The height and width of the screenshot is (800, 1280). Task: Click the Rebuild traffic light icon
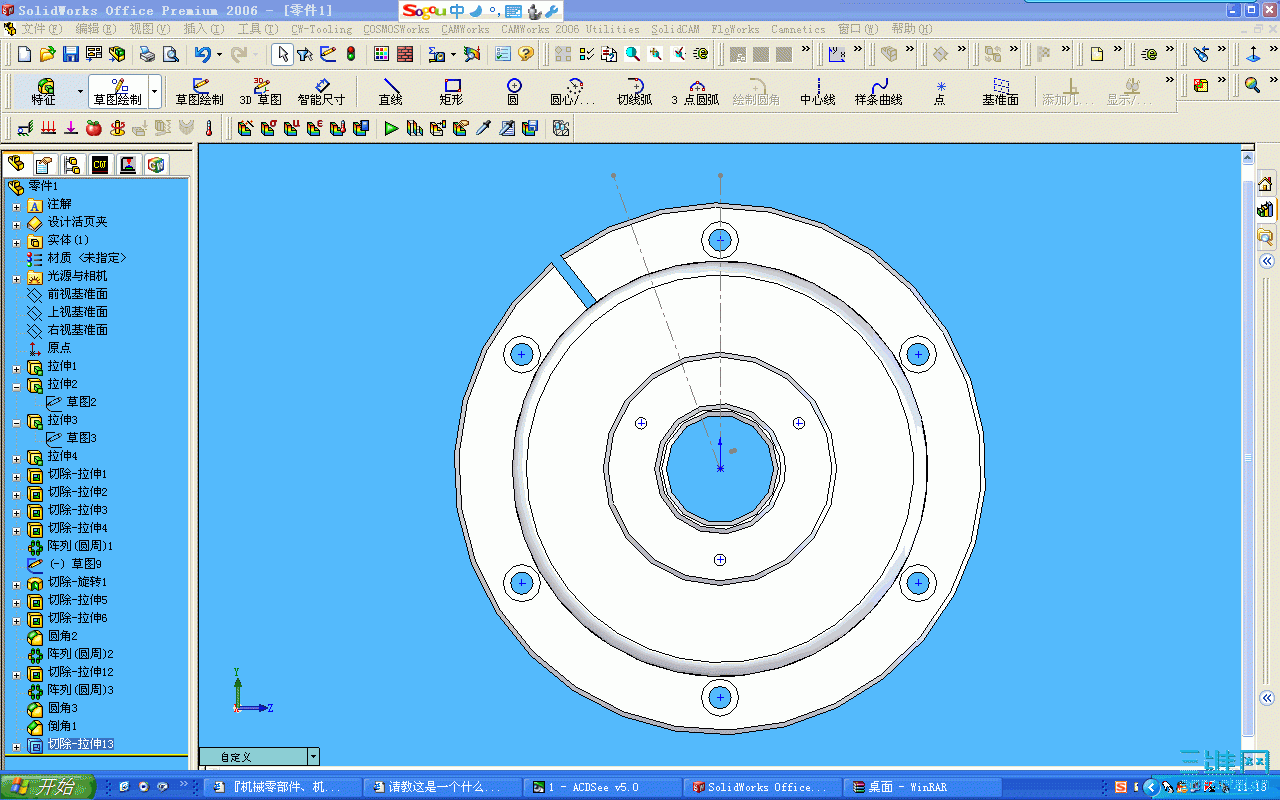[351, 54]
